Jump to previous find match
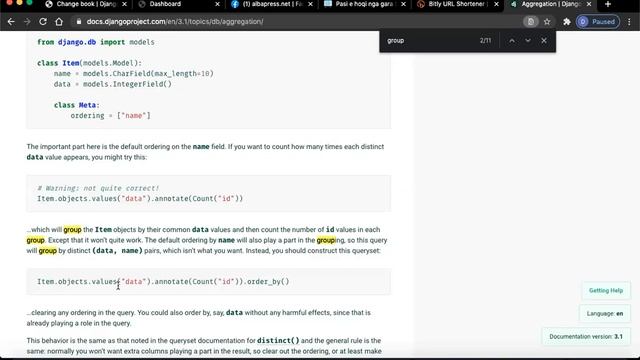Viewport: 640px width, 360px height. [512, 40]
